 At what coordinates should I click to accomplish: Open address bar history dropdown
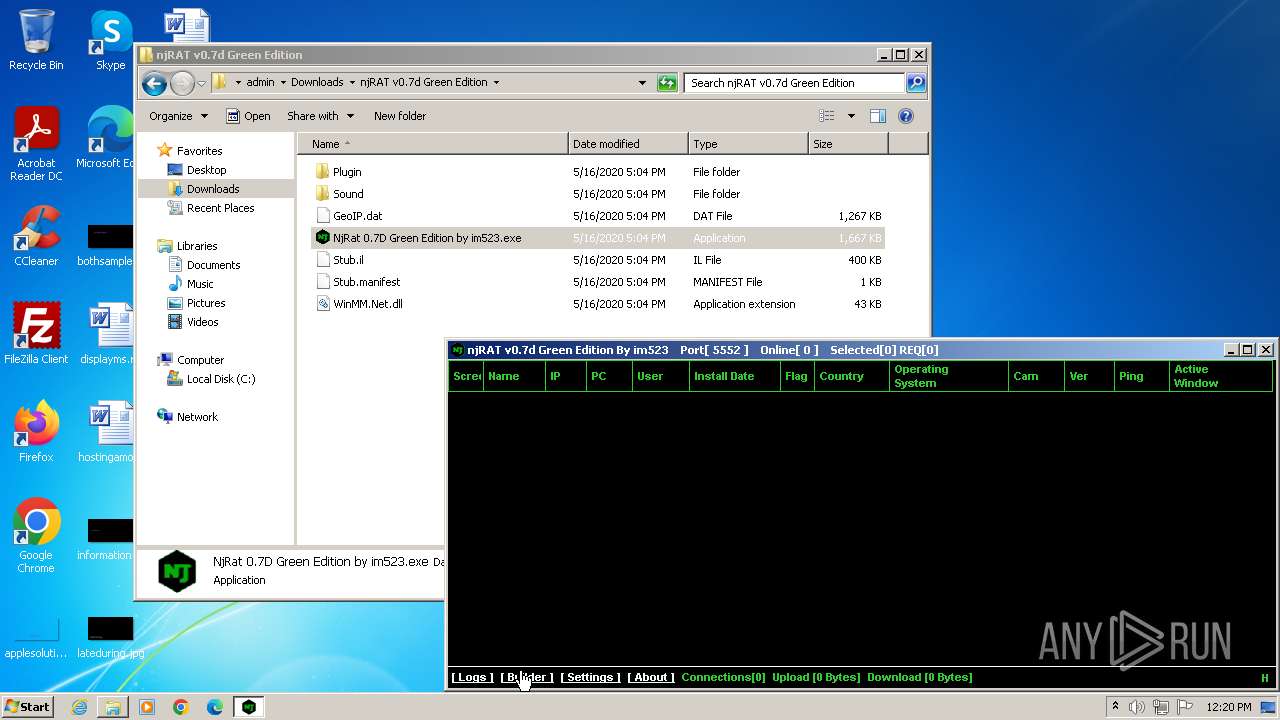pos(642,83)
